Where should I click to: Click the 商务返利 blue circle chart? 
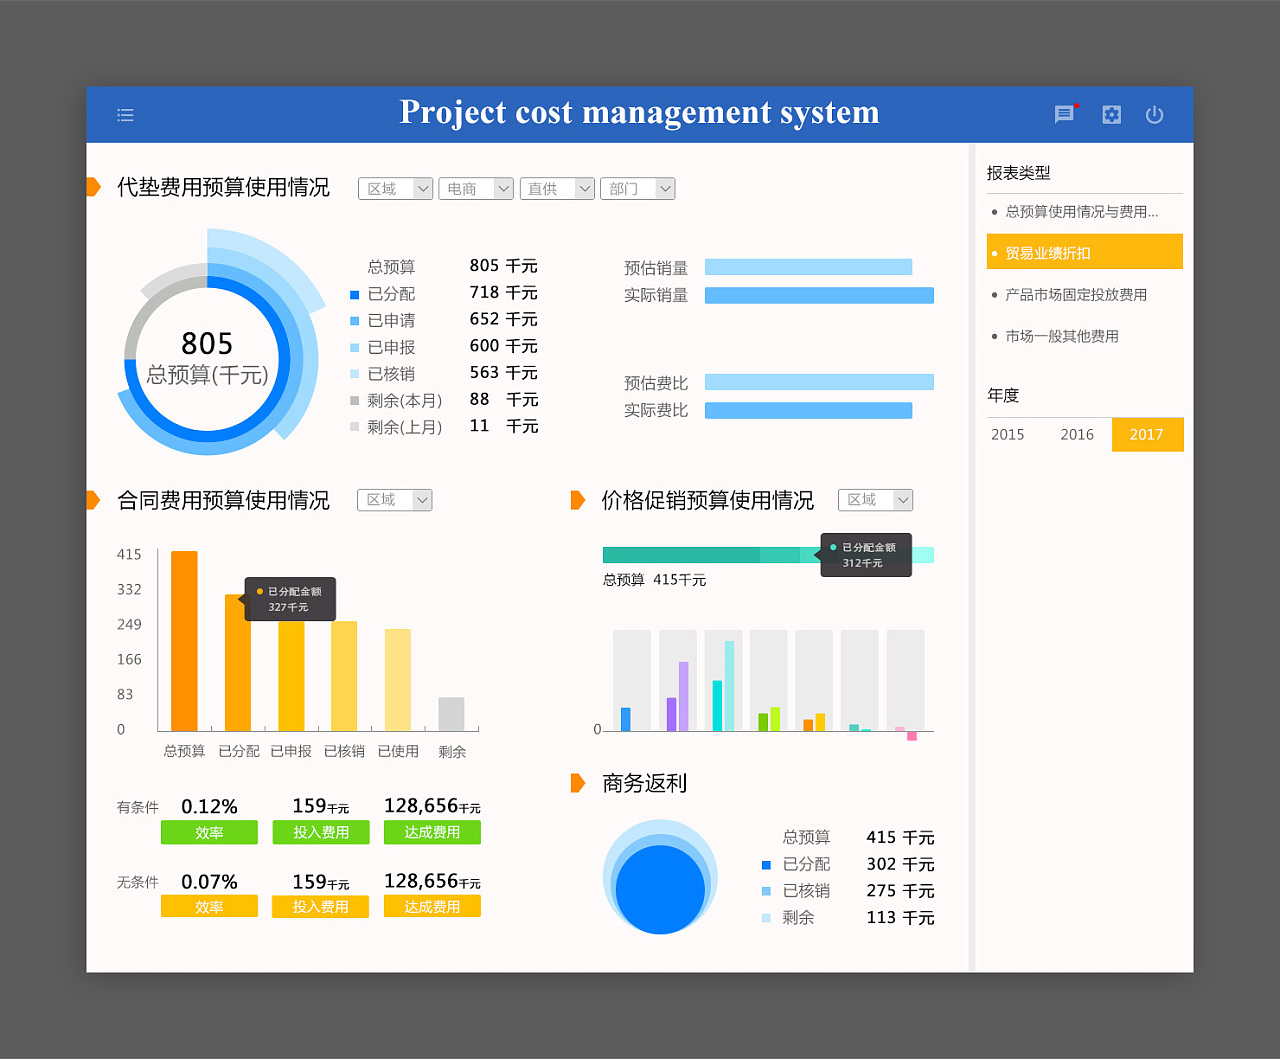click(660, 877)
